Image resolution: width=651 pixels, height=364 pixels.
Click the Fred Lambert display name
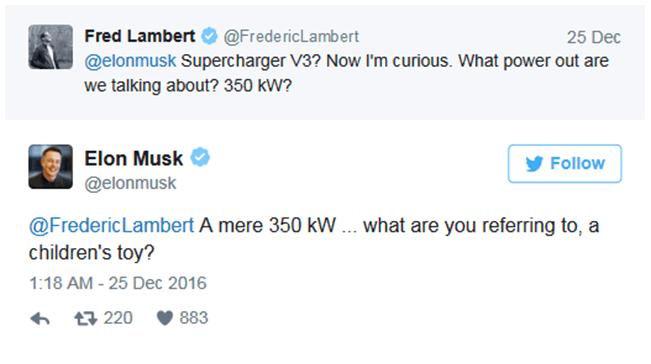point(140,36)
